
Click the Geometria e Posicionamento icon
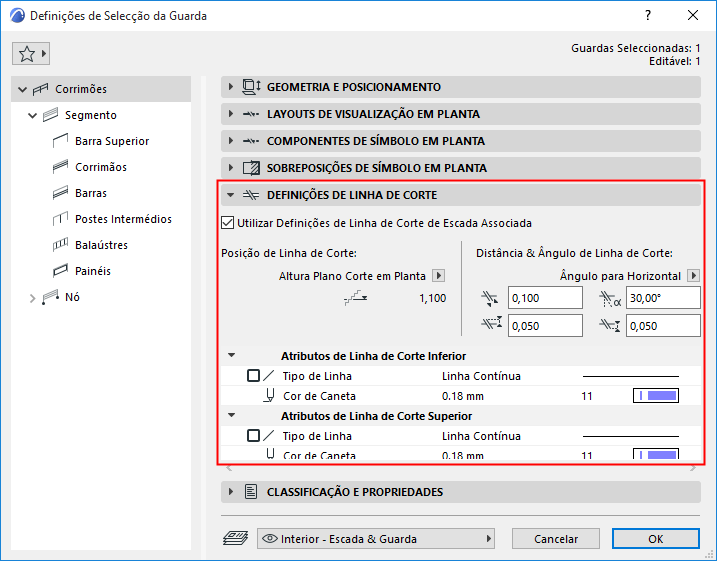point(251,87)
